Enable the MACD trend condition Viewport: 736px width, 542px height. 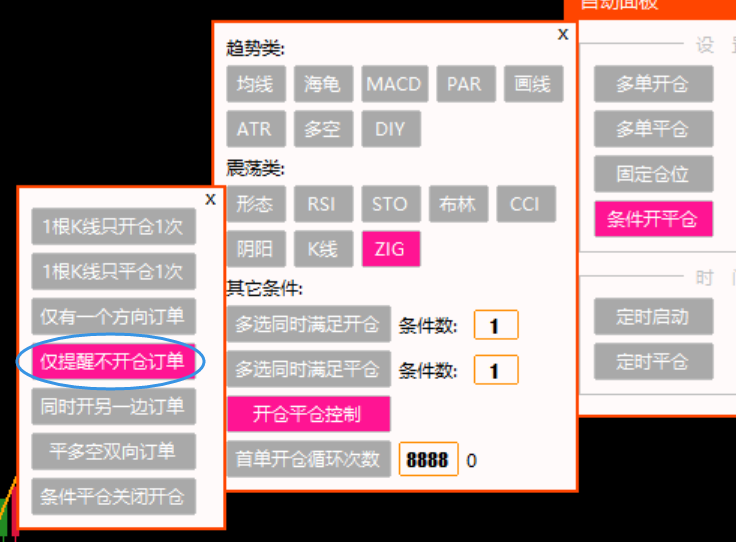[393, 84]
